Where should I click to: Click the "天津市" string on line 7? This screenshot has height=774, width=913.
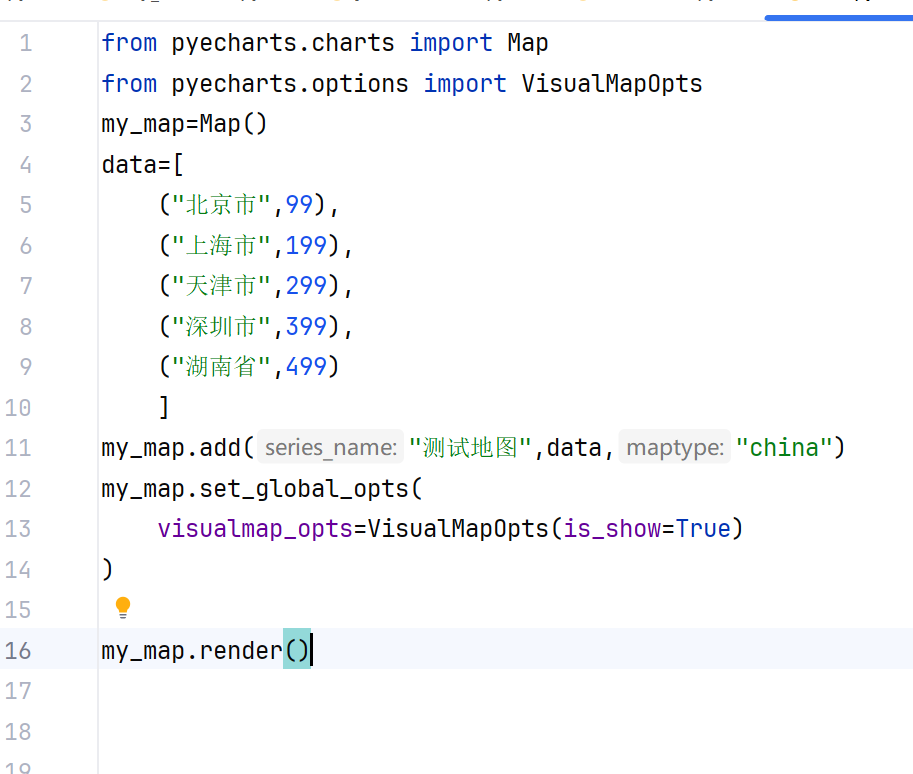[221, 285]
